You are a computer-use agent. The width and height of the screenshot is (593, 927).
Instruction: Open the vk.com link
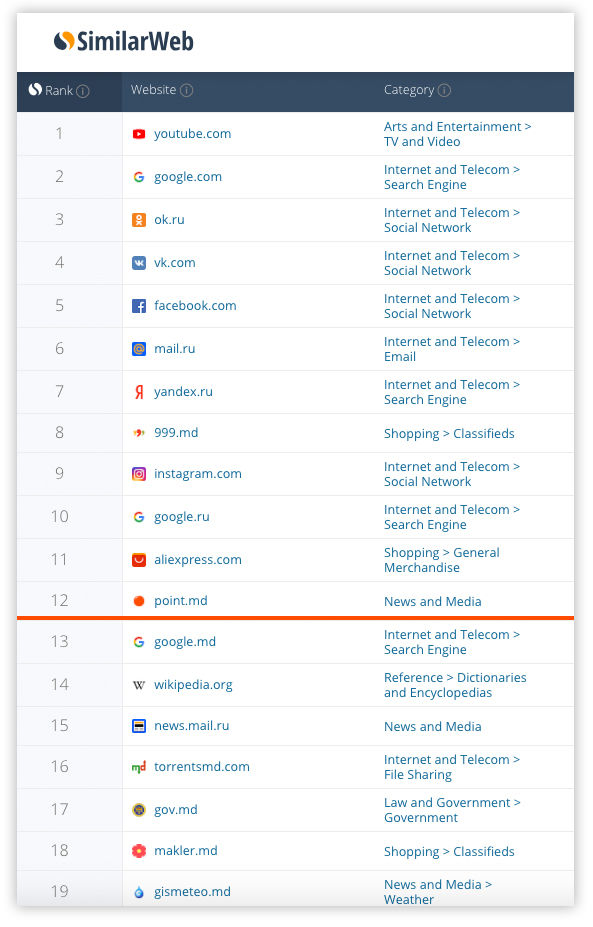click(175, 263)
